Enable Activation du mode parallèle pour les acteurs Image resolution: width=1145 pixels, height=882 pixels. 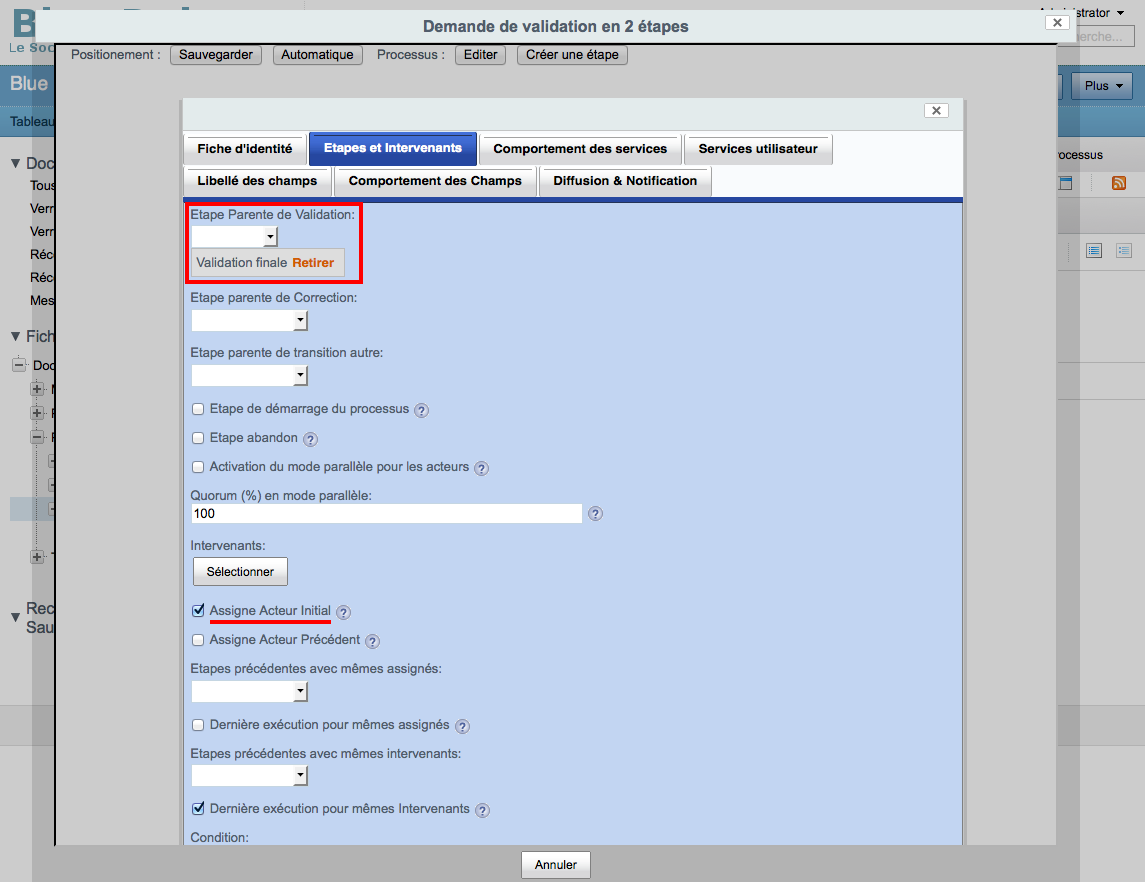pos(198,467)
